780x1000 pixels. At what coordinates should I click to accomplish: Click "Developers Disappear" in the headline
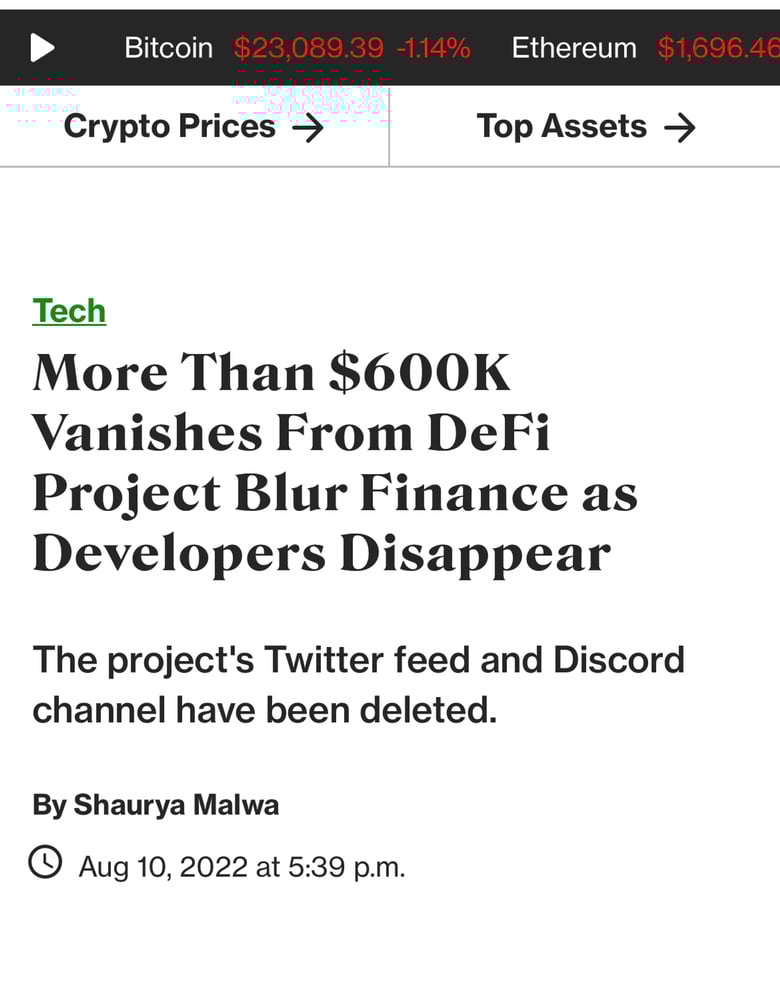(x=321, y=555)
